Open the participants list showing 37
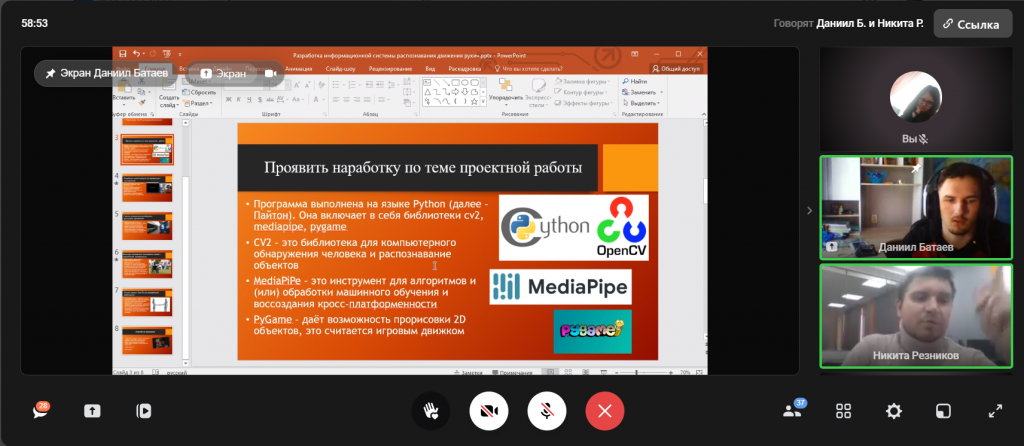This screenshot has width=1024, height=446. click(x=793, y=411)
